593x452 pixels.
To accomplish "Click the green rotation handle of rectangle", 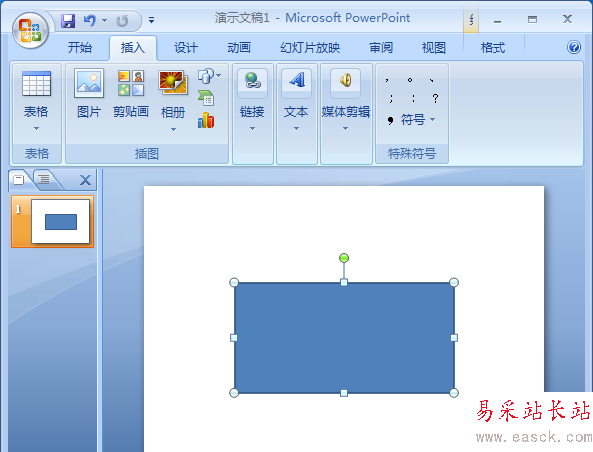I will [x=344, y=258].
